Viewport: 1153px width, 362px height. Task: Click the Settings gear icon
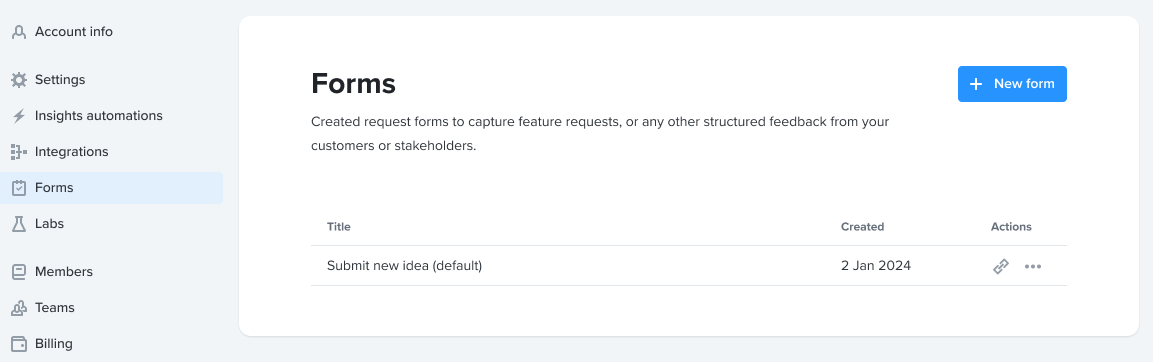coord(19,79)
